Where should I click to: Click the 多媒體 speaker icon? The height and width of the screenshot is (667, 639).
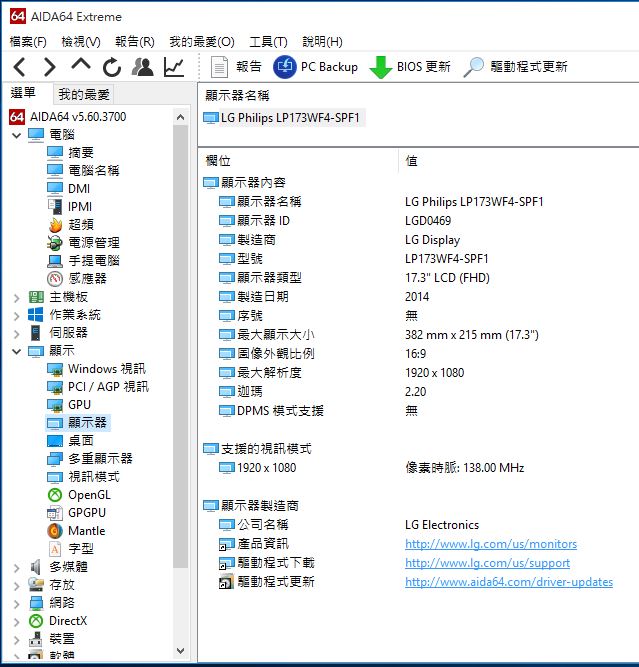tap(36, 567)
